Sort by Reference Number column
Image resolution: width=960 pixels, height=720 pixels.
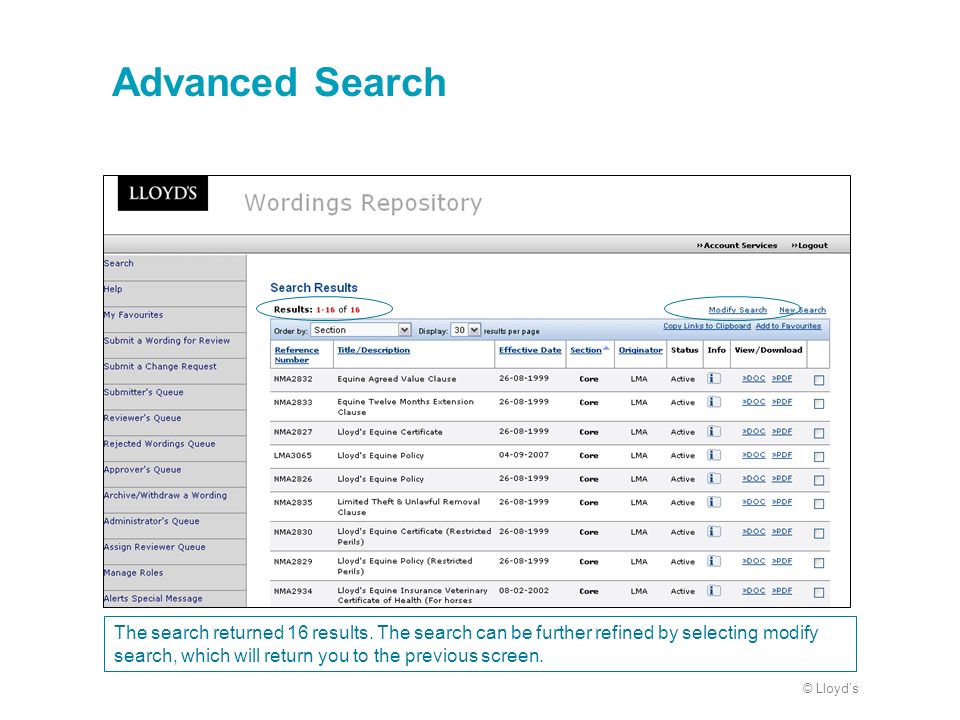297,355
